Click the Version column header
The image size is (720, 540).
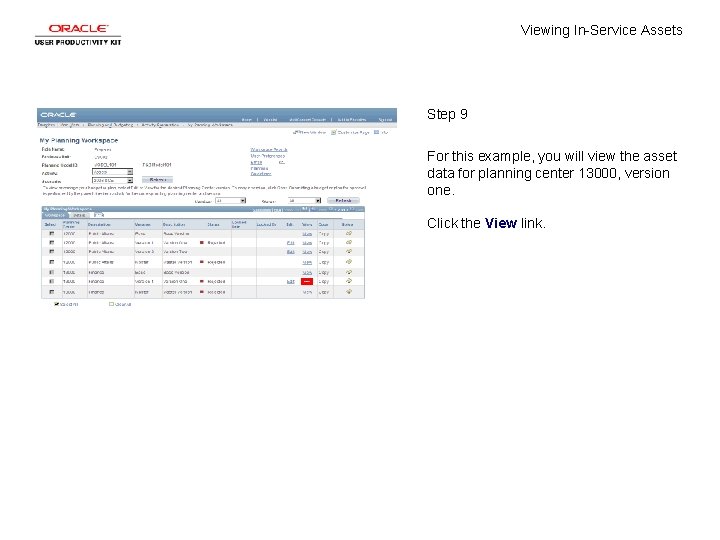142,225
